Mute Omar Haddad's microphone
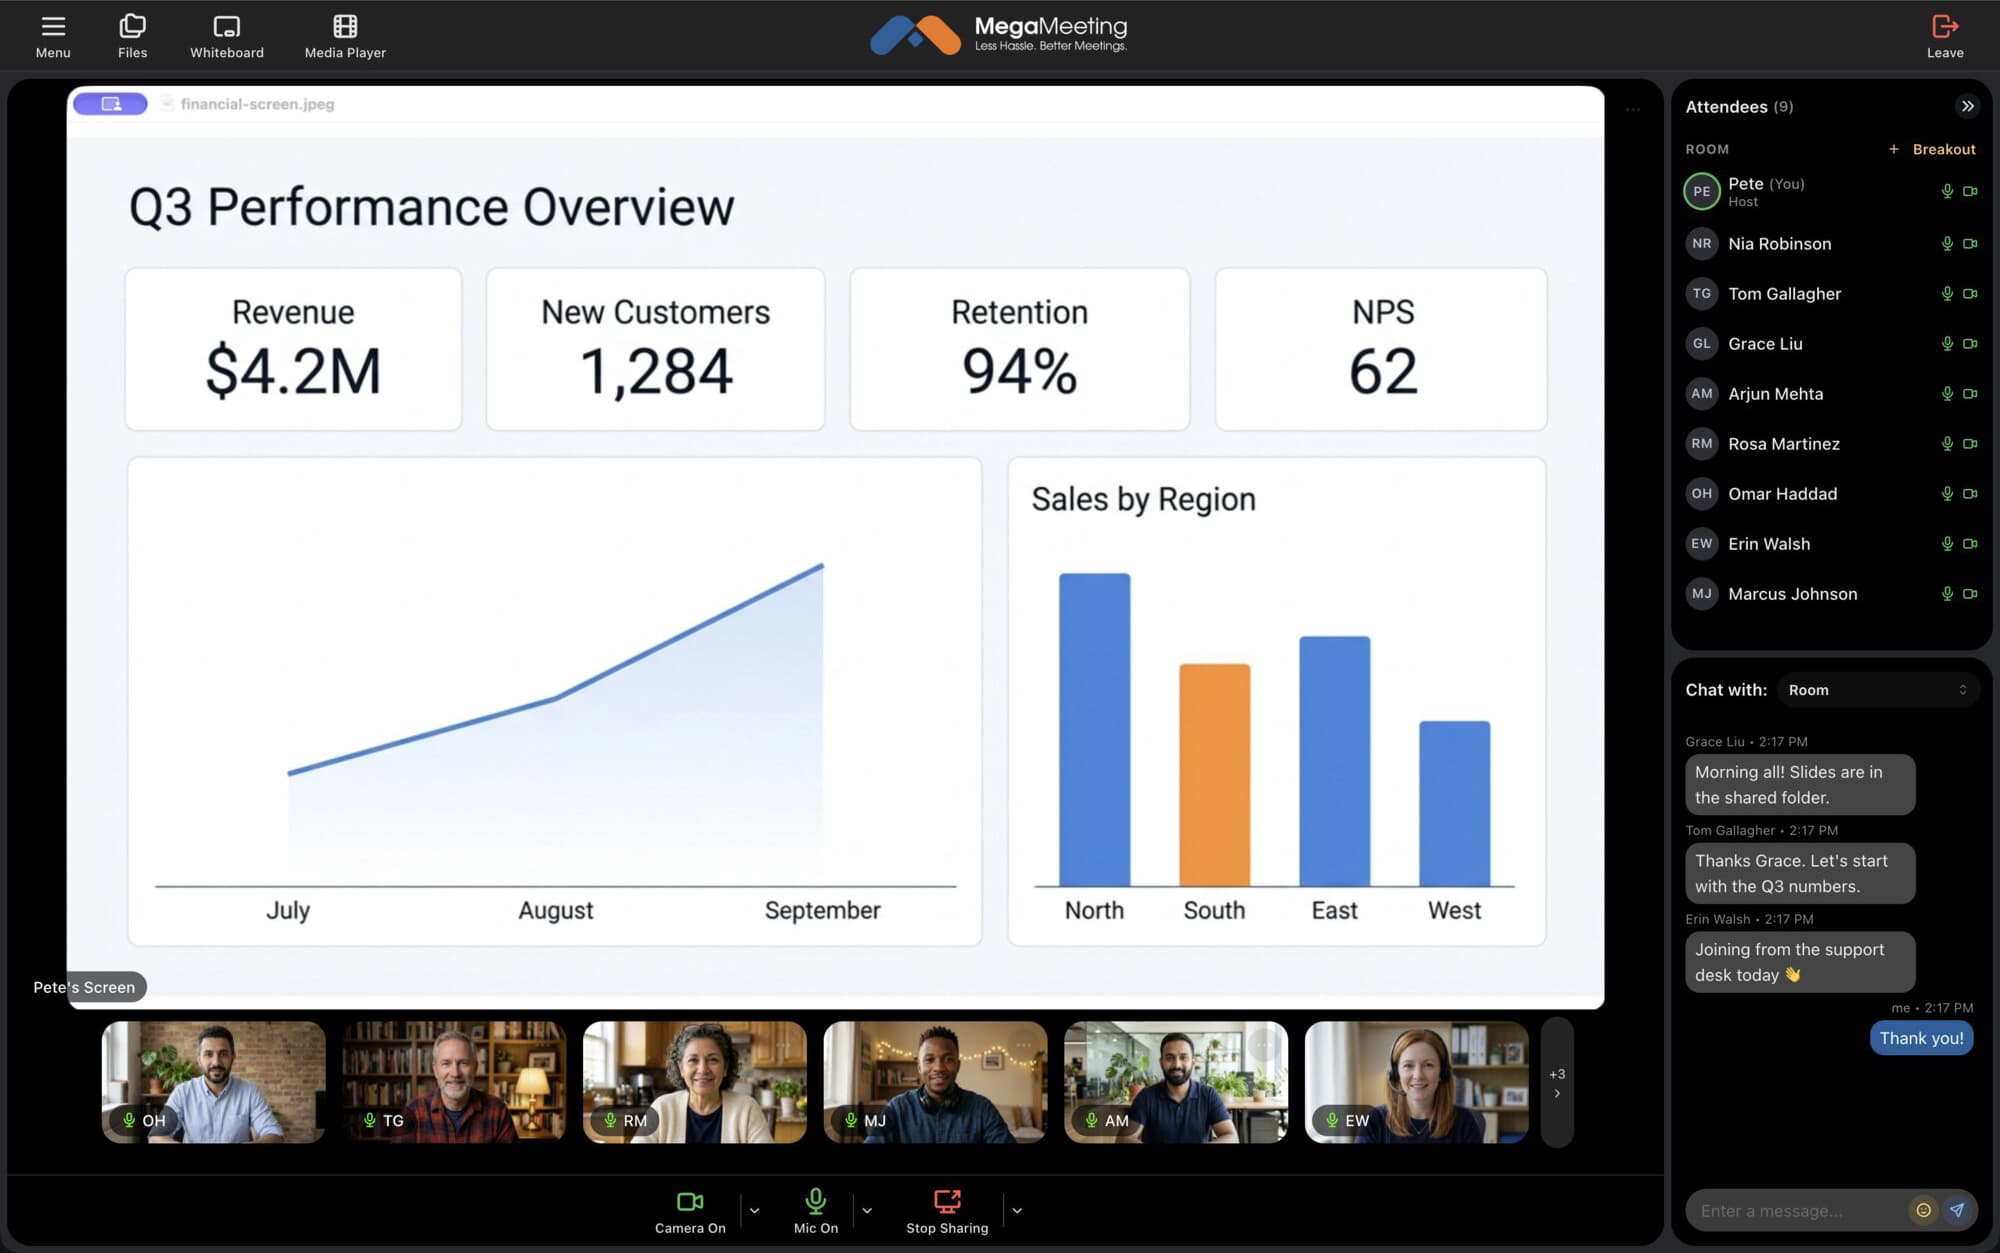Screen dimensions: 2000x1253 1947,493
